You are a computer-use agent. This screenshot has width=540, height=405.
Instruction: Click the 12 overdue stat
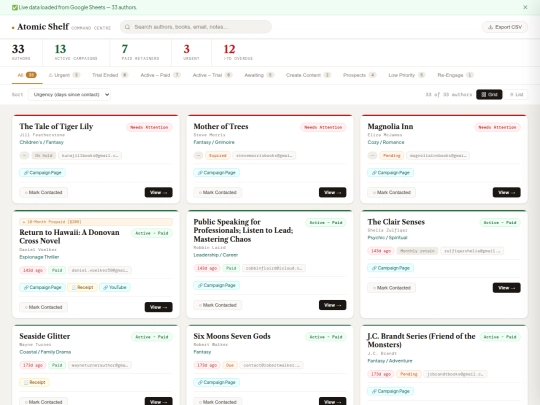click(x=238, y=52)
